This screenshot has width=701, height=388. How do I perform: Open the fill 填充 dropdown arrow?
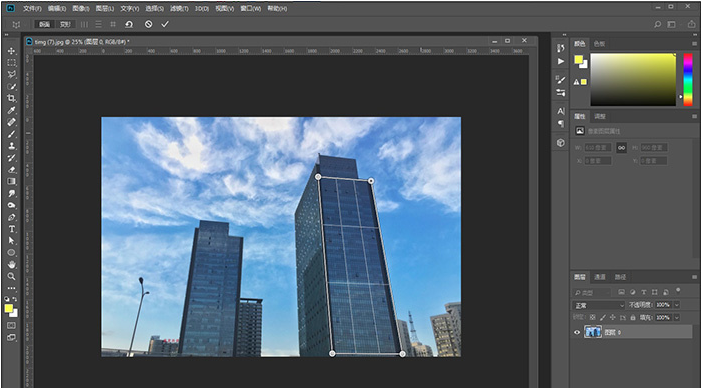click(676, 317)
